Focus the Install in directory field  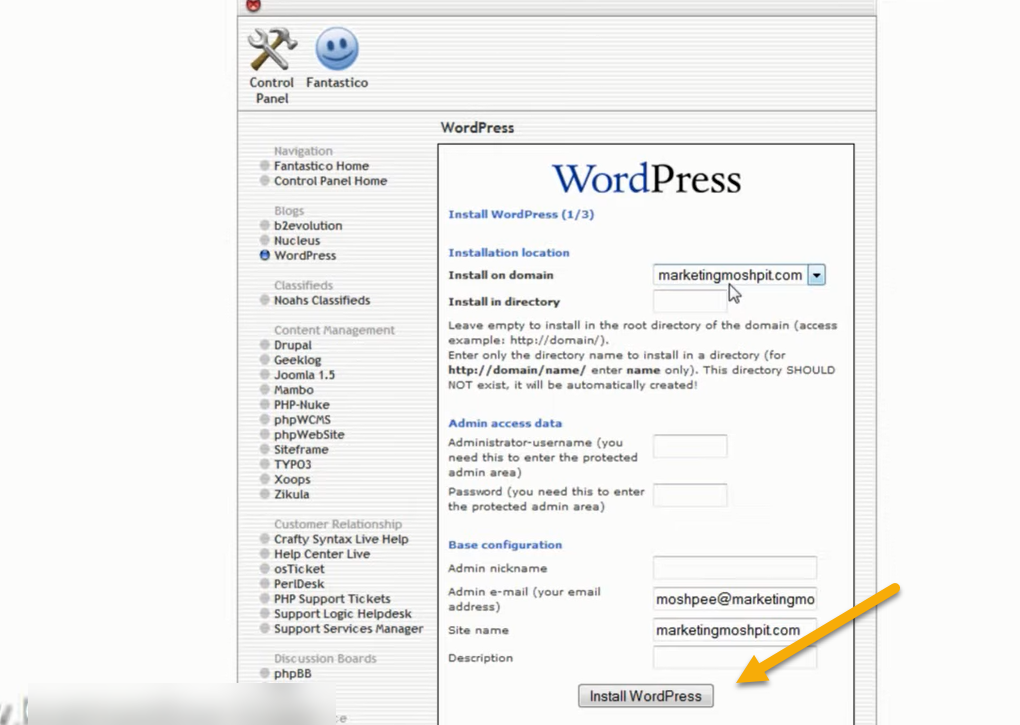690,301
